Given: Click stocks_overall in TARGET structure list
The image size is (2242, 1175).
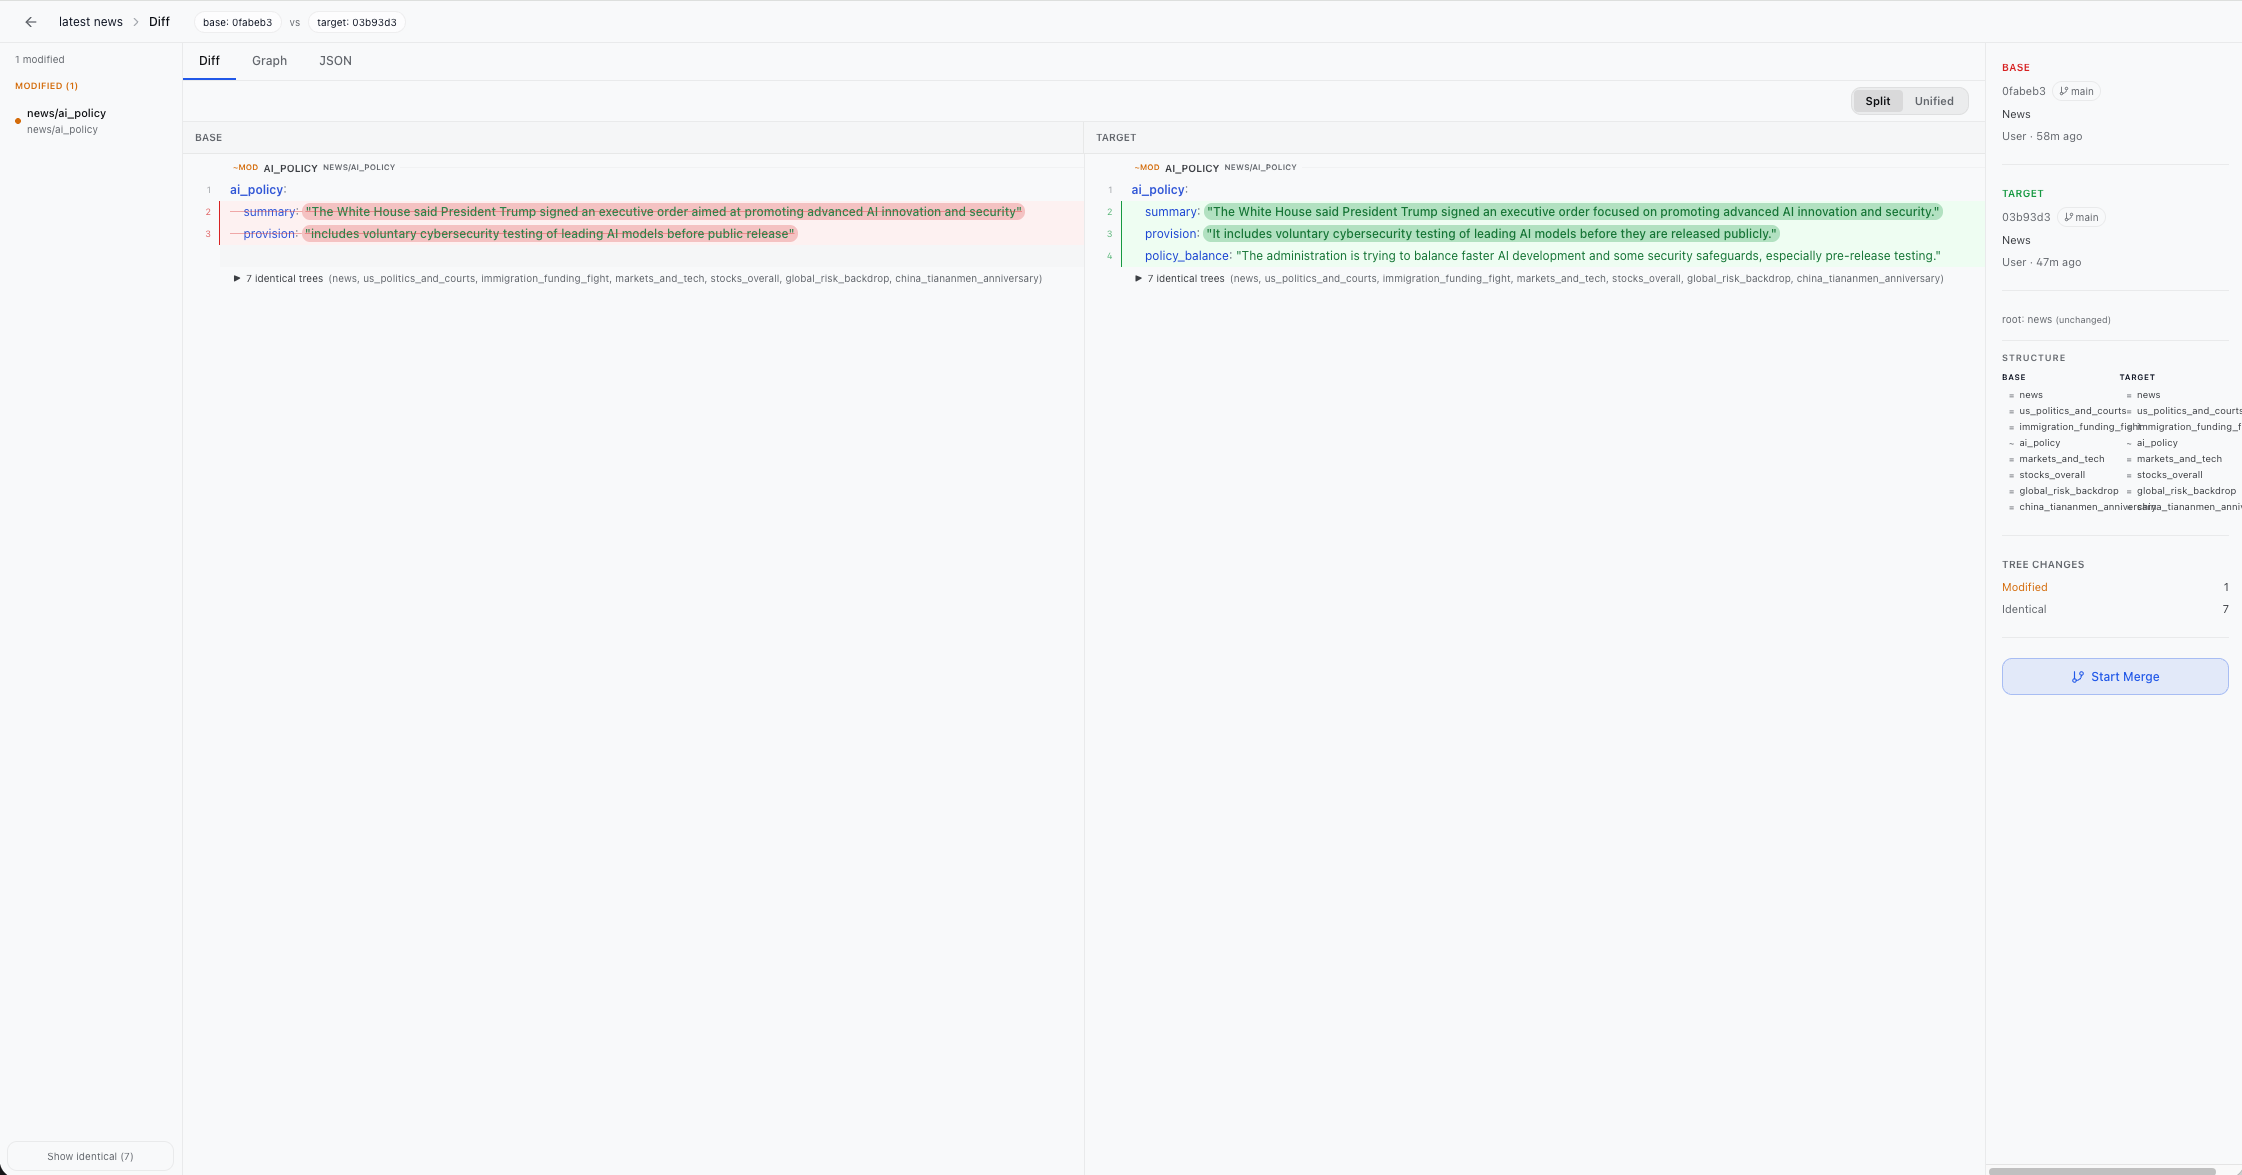Looking at the screenshot, I should click(2169, 475).
